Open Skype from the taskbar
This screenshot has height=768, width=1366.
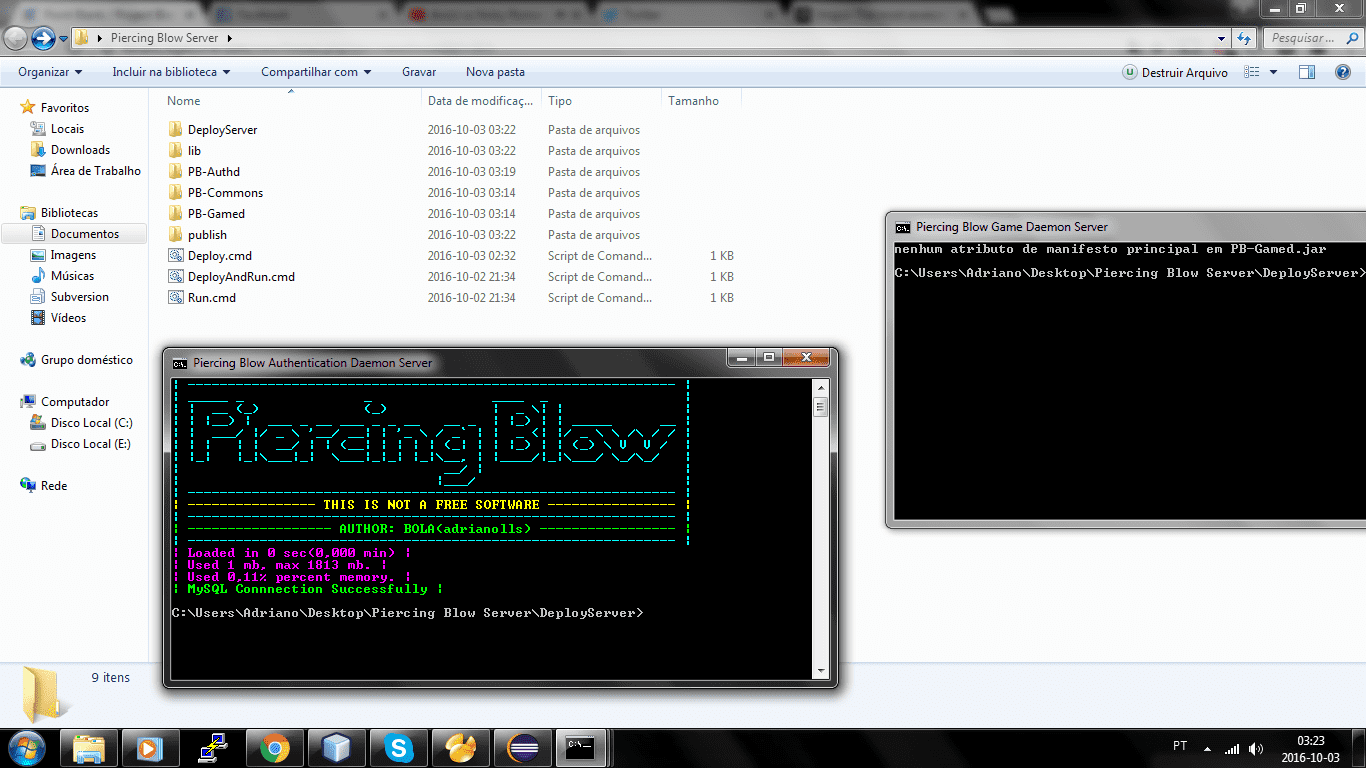[x=398, y=748]
